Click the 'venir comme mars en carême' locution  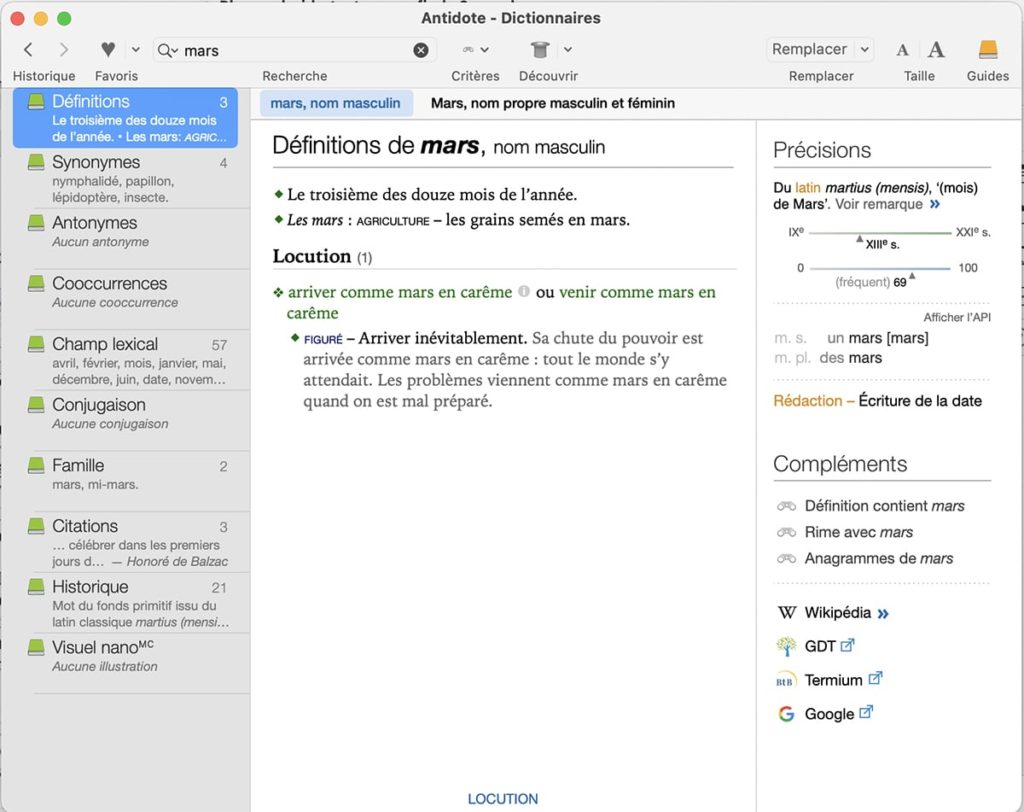637,292
